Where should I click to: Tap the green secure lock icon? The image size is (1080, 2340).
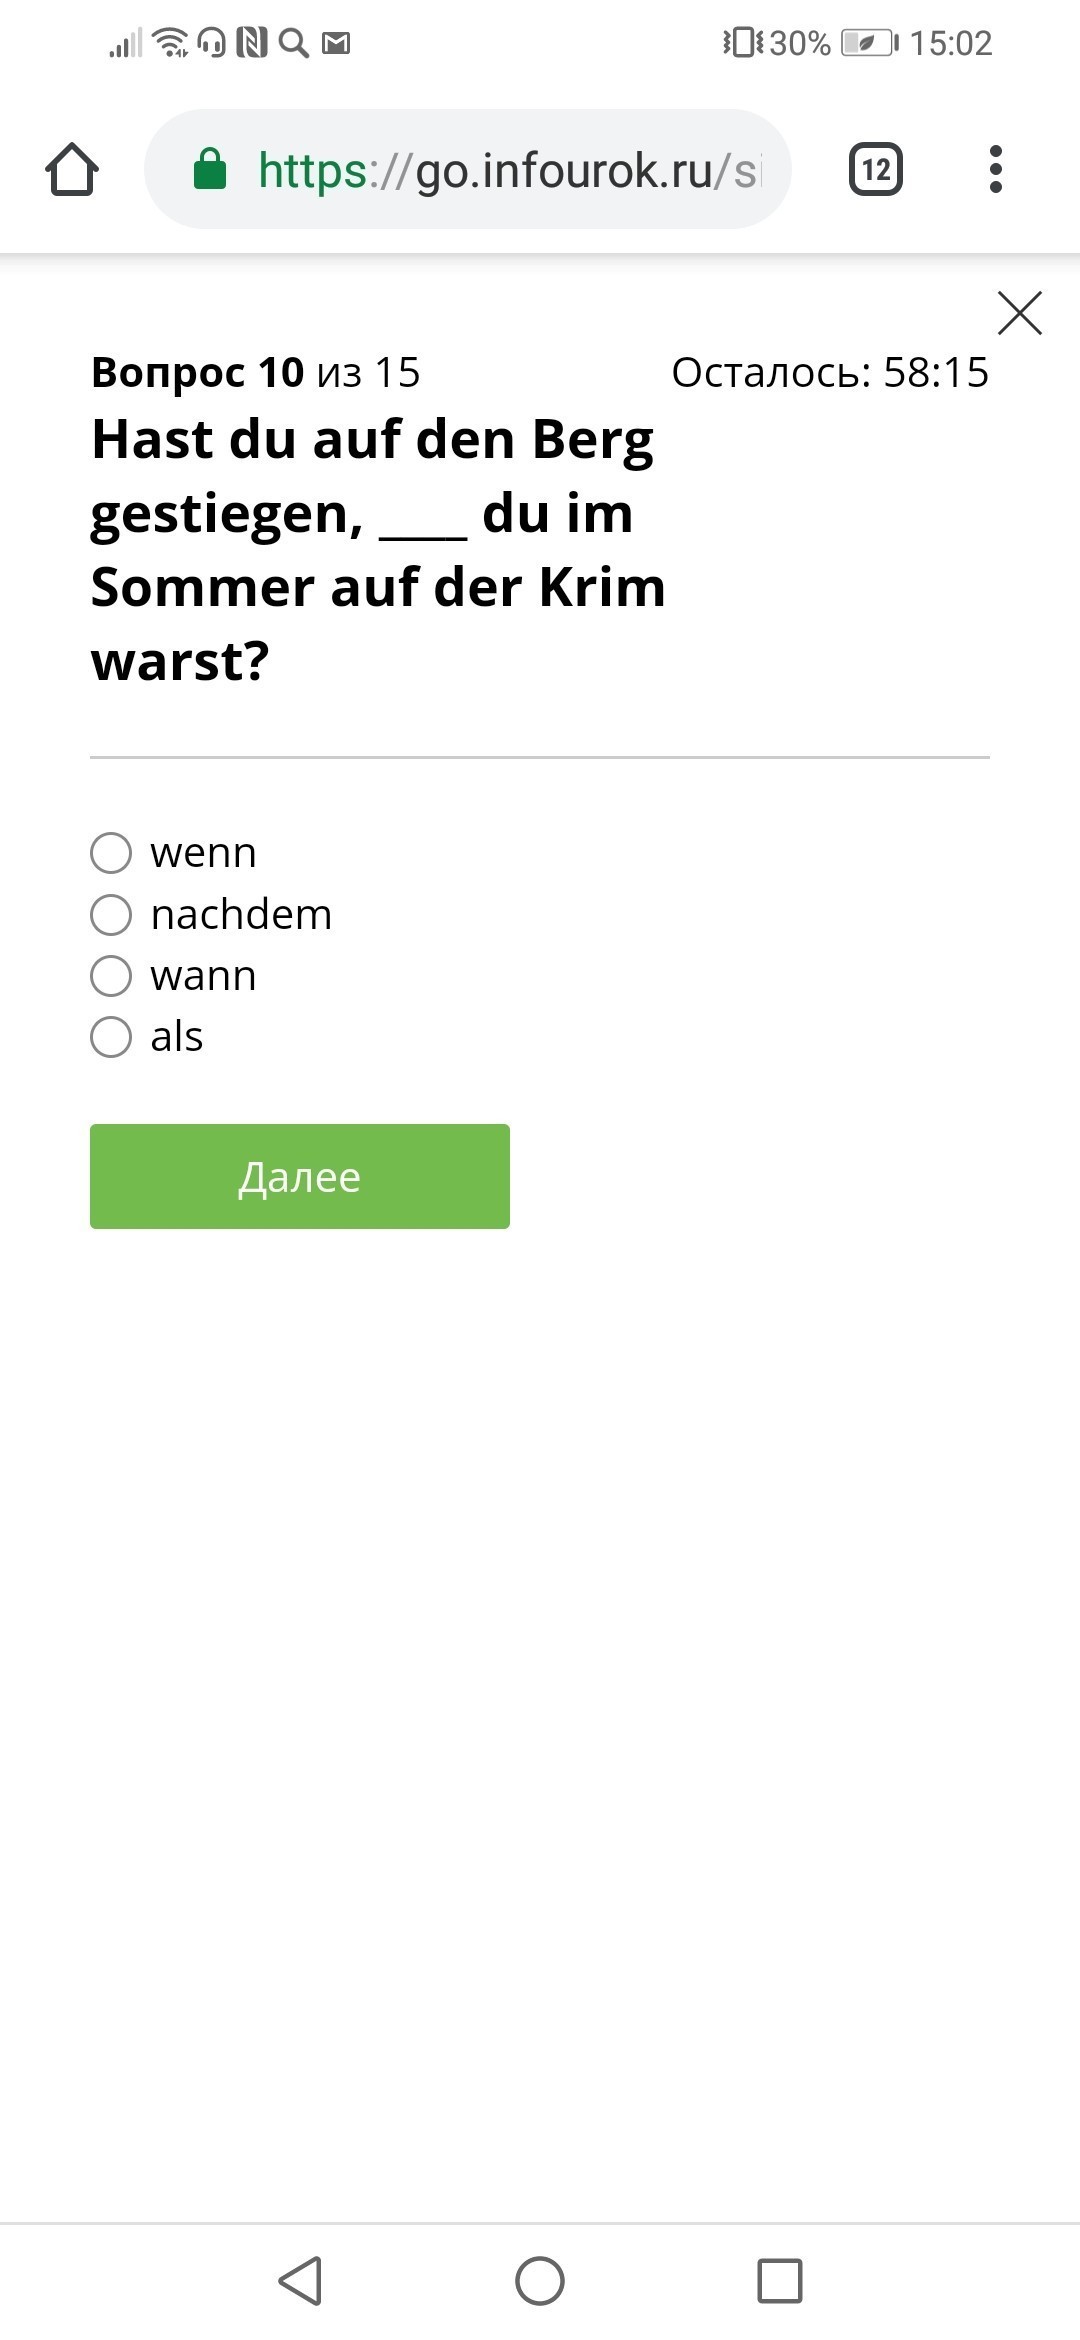pos(209,169)
